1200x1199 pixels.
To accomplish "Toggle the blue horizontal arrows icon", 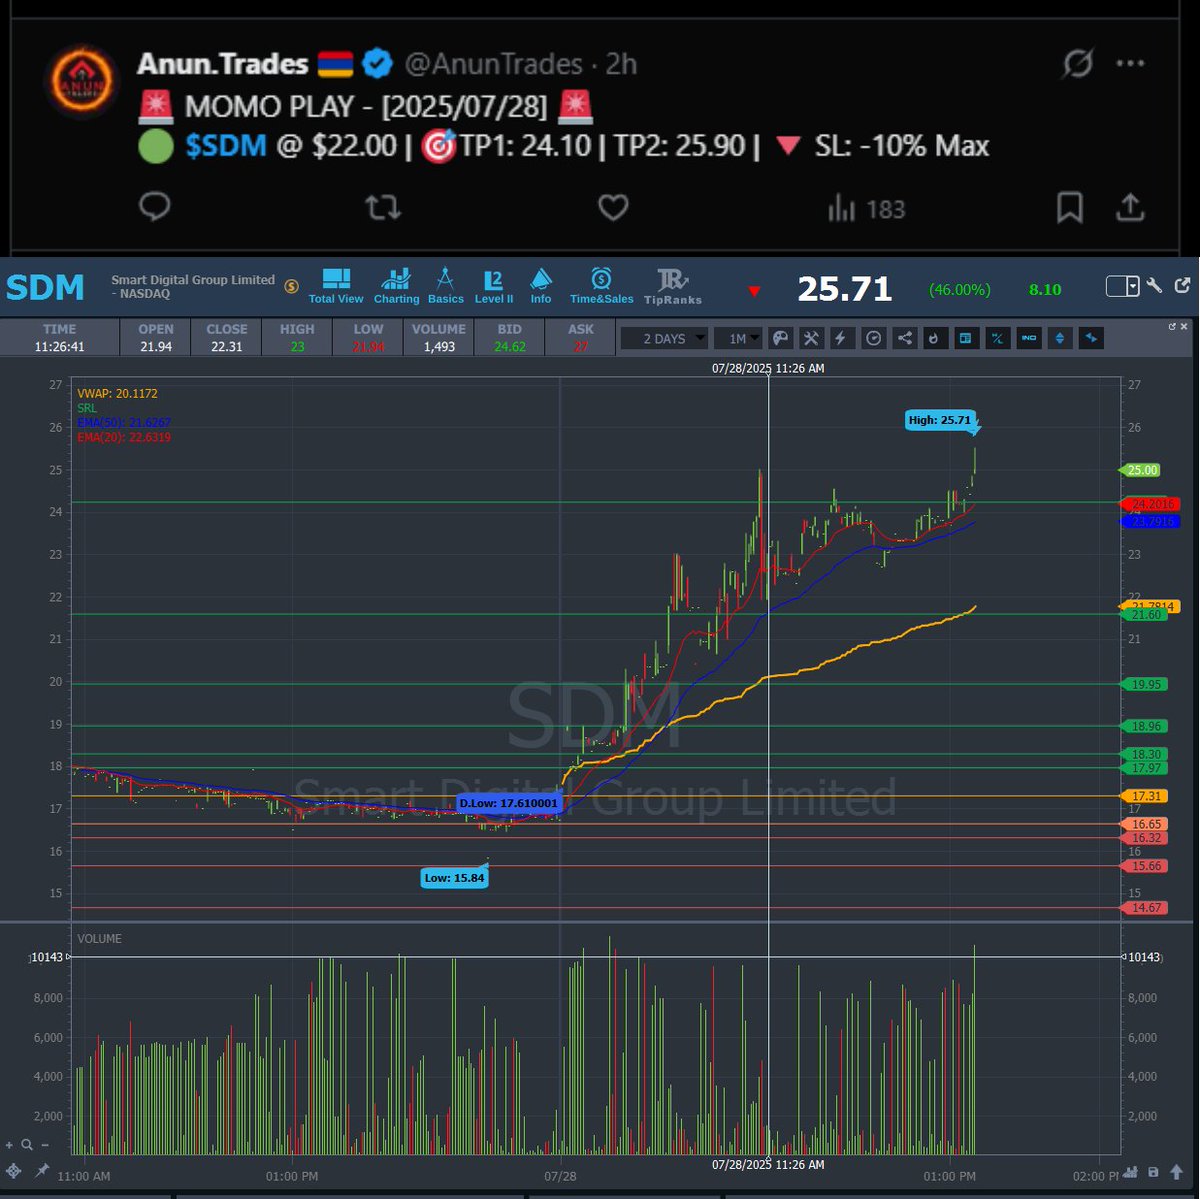I will (1090, 339).
